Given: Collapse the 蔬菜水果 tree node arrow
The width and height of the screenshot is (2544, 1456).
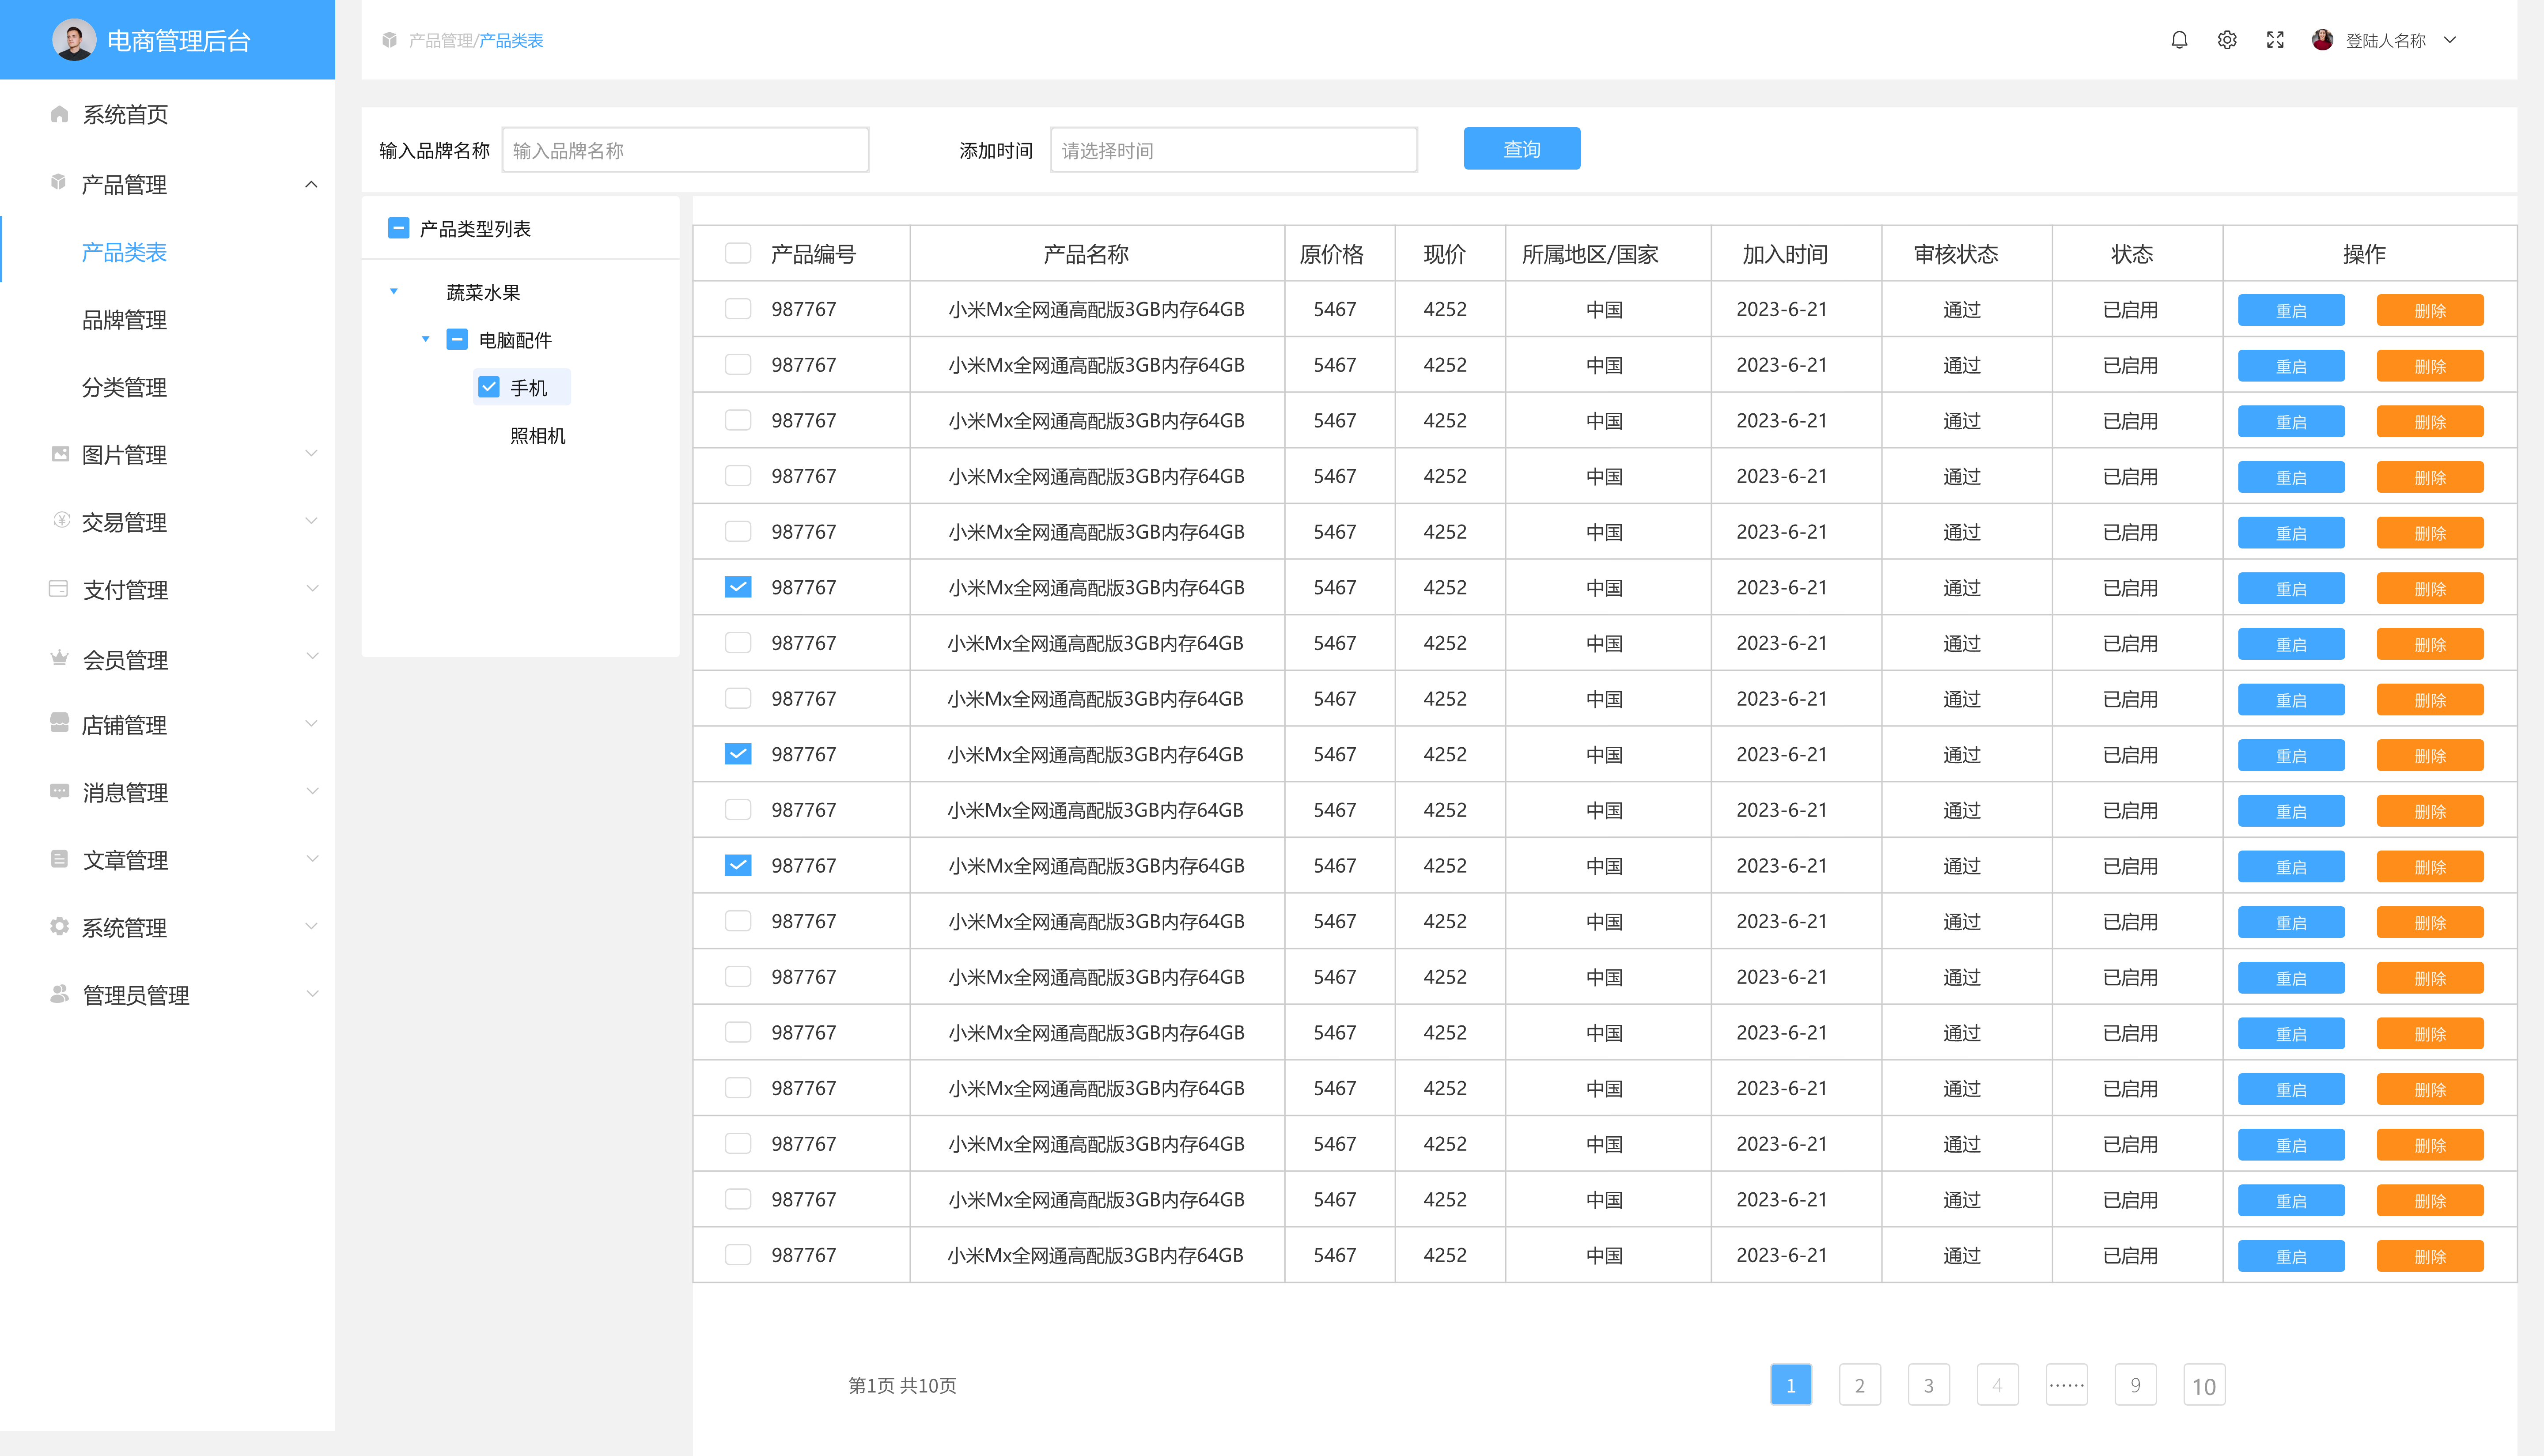Looking at the screenshot, I should [x=394, y=292].
